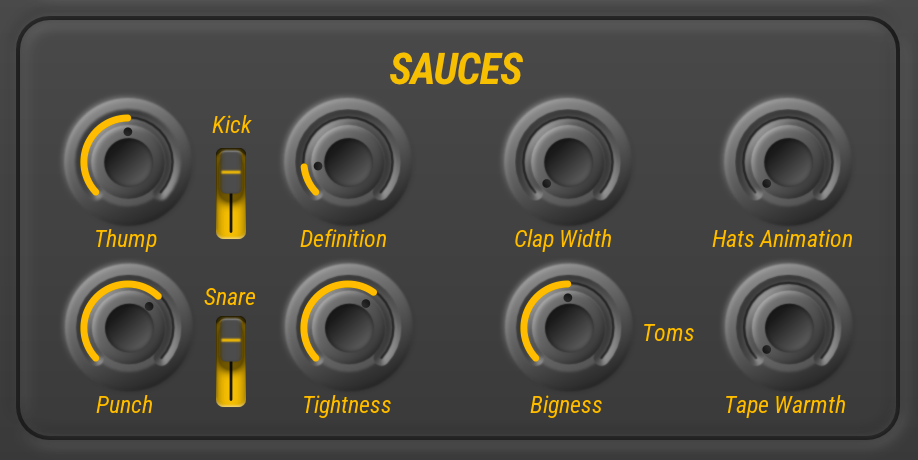Click the Snare label
The image size is (918, 460).
click(230, 297)
